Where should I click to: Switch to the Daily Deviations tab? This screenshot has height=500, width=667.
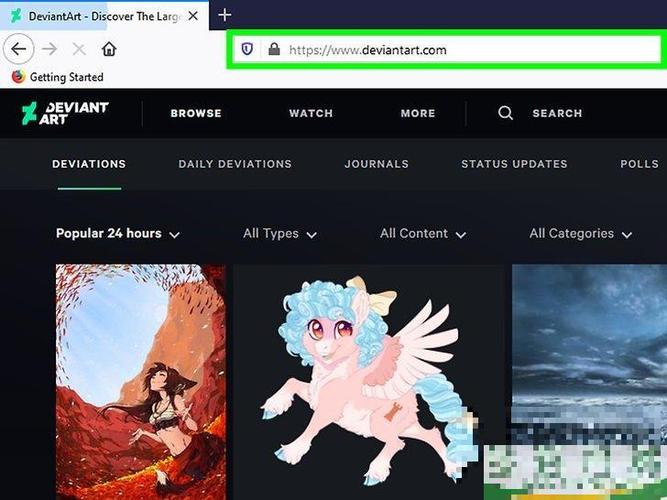(x=235, y=164)
